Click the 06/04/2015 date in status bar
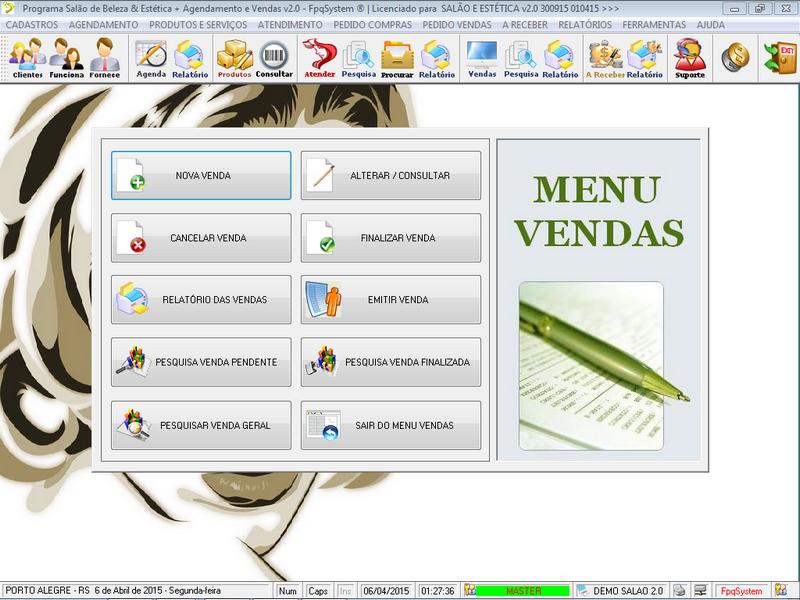Image resolution: width=800 pixels, height=600 pixels. coord(386,591)
